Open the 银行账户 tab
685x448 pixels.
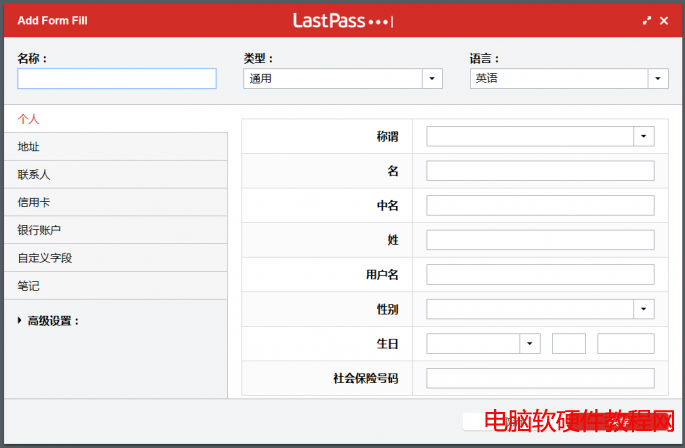[116, 230]
